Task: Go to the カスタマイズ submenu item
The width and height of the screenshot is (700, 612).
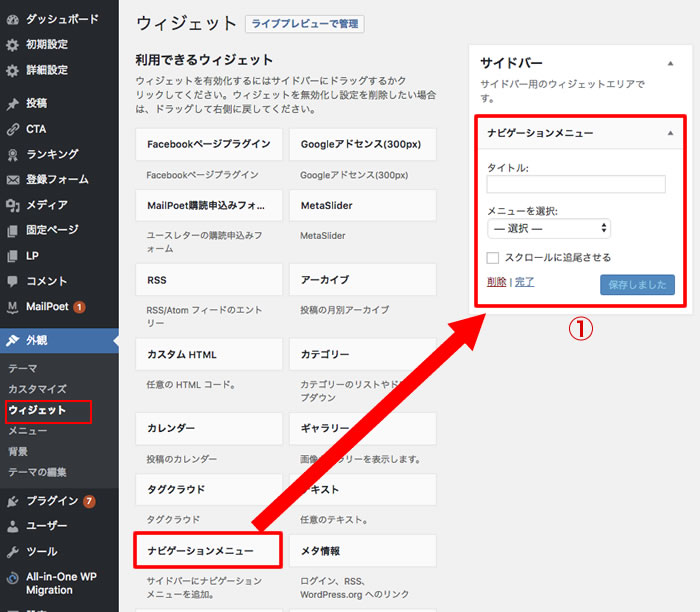Action: tap(37, 388)
